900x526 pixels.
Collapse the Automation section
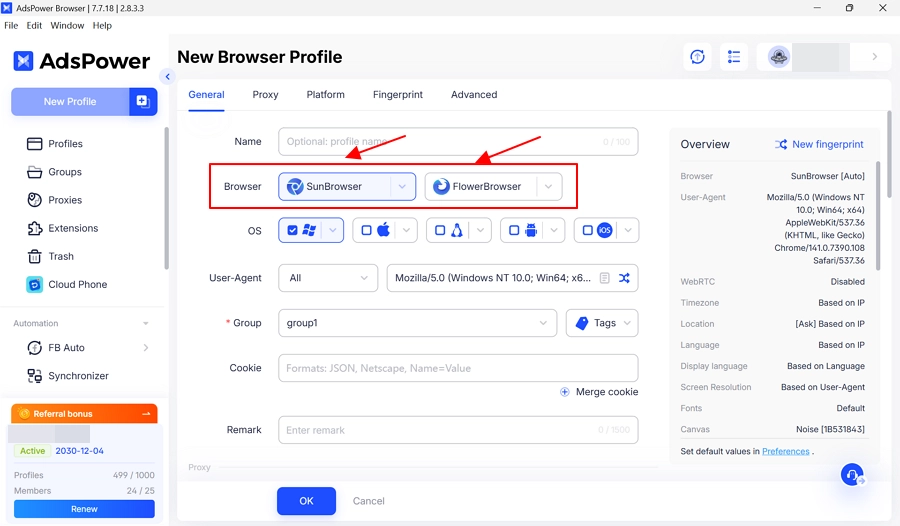[145, 323]
